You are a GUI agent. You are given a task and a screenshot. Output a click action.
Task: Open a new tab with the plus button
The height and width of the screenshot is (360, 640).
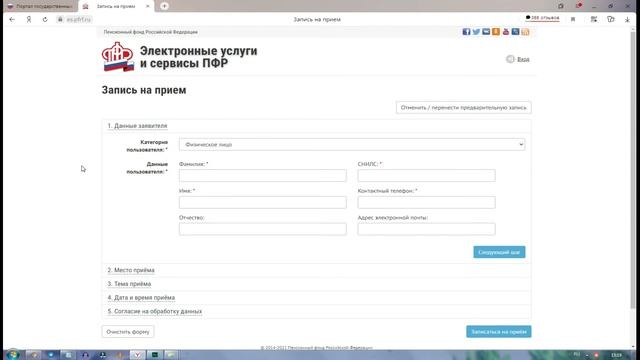(x=164, y=6)
